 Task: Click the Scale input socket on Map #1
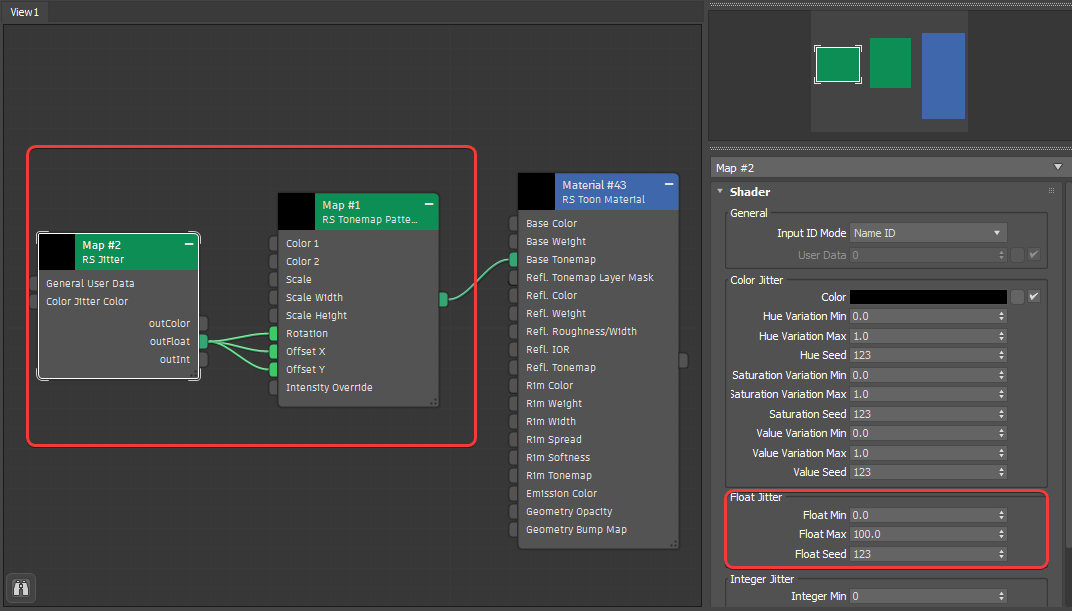[x=273, y=280]
